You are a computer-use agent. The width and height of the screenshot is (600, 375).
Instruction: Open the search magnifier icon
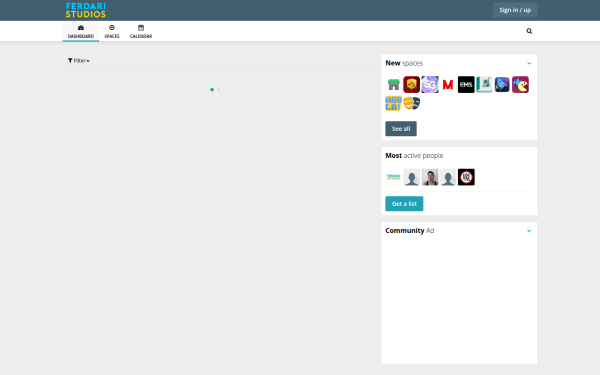[x=529, y=31]
